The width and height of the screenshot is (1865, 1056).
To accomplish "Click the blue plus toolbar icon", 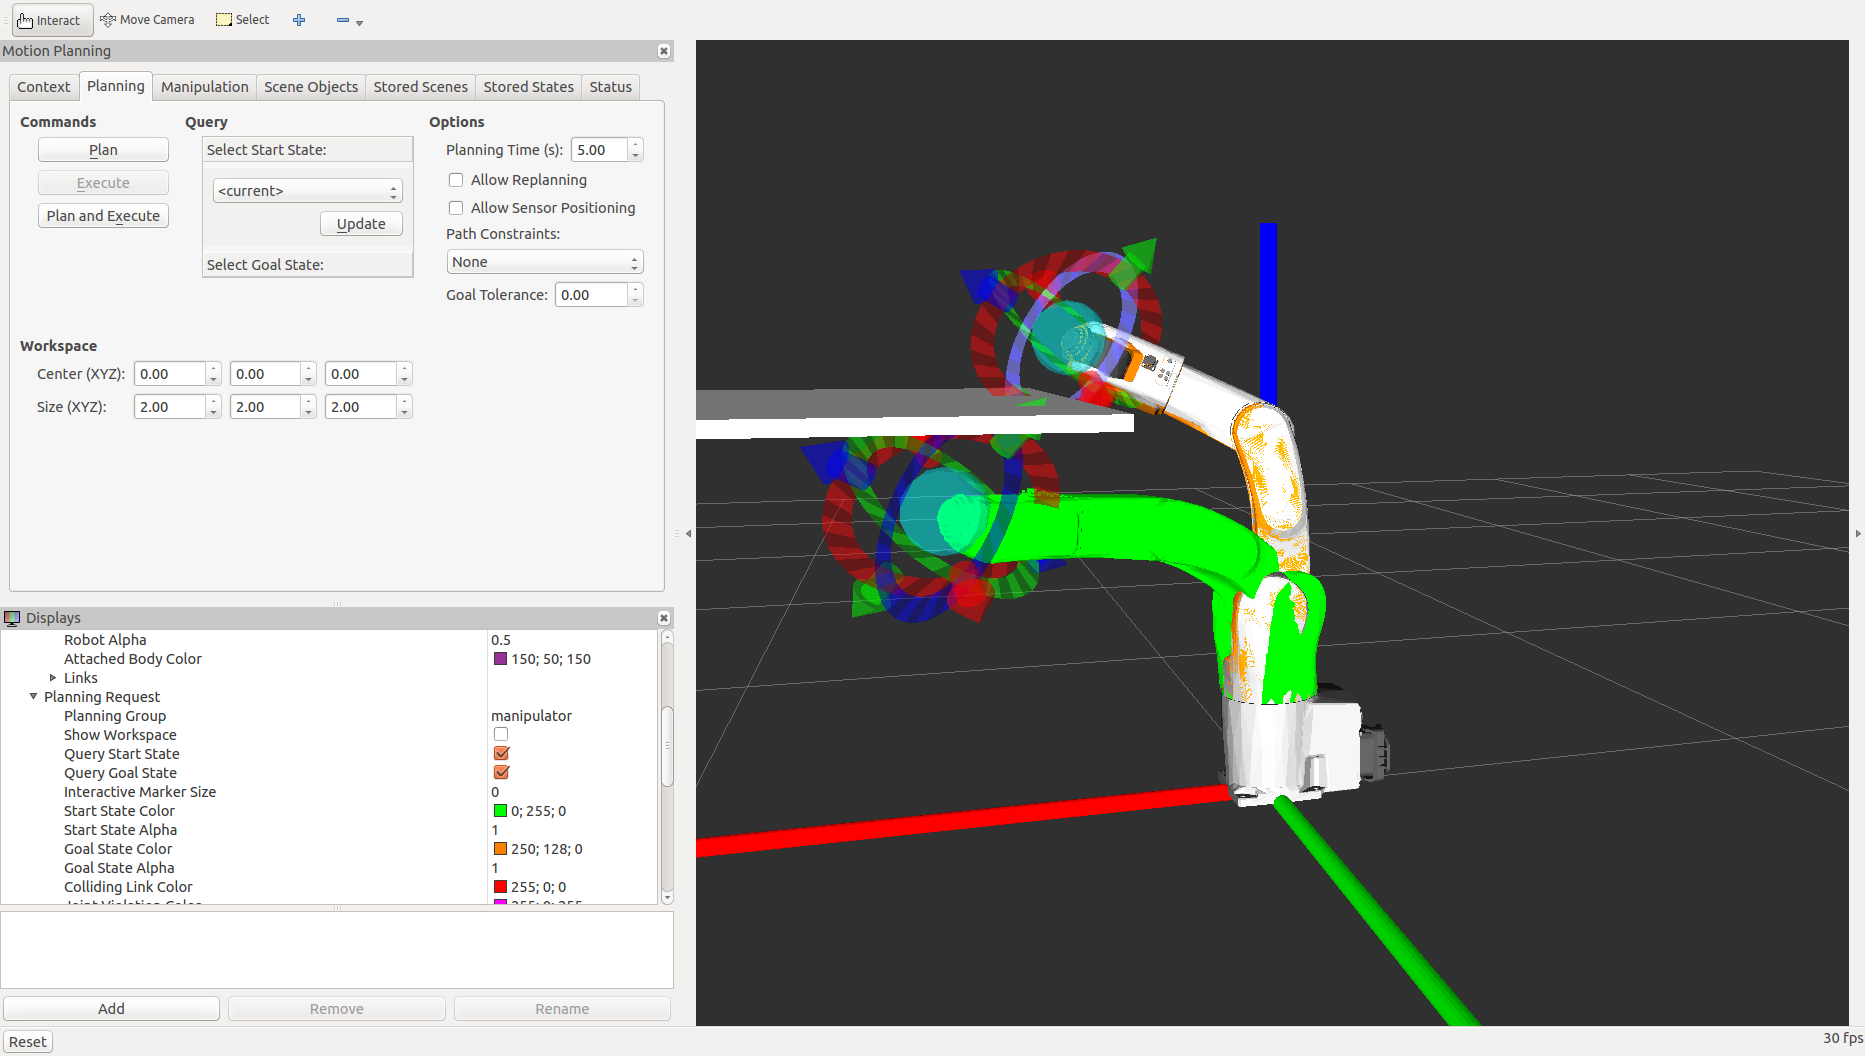I will pyautogui.click(x=299, y=20).
